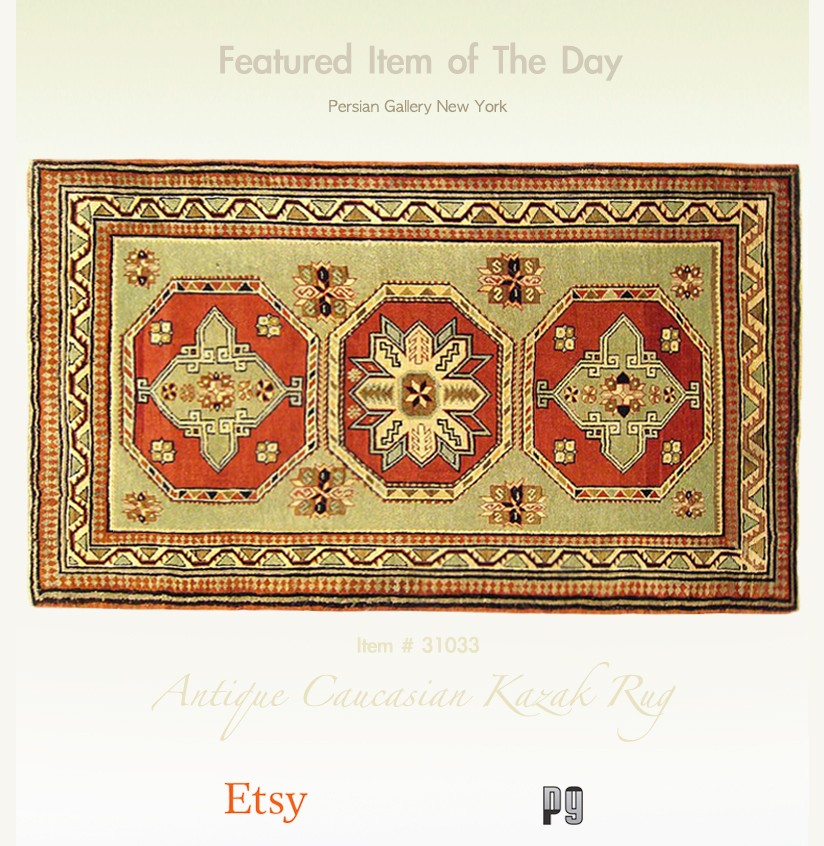Click the Etsy logo
Image resolution: width=824 pixels, height=846 pixels.
(265, 800)
